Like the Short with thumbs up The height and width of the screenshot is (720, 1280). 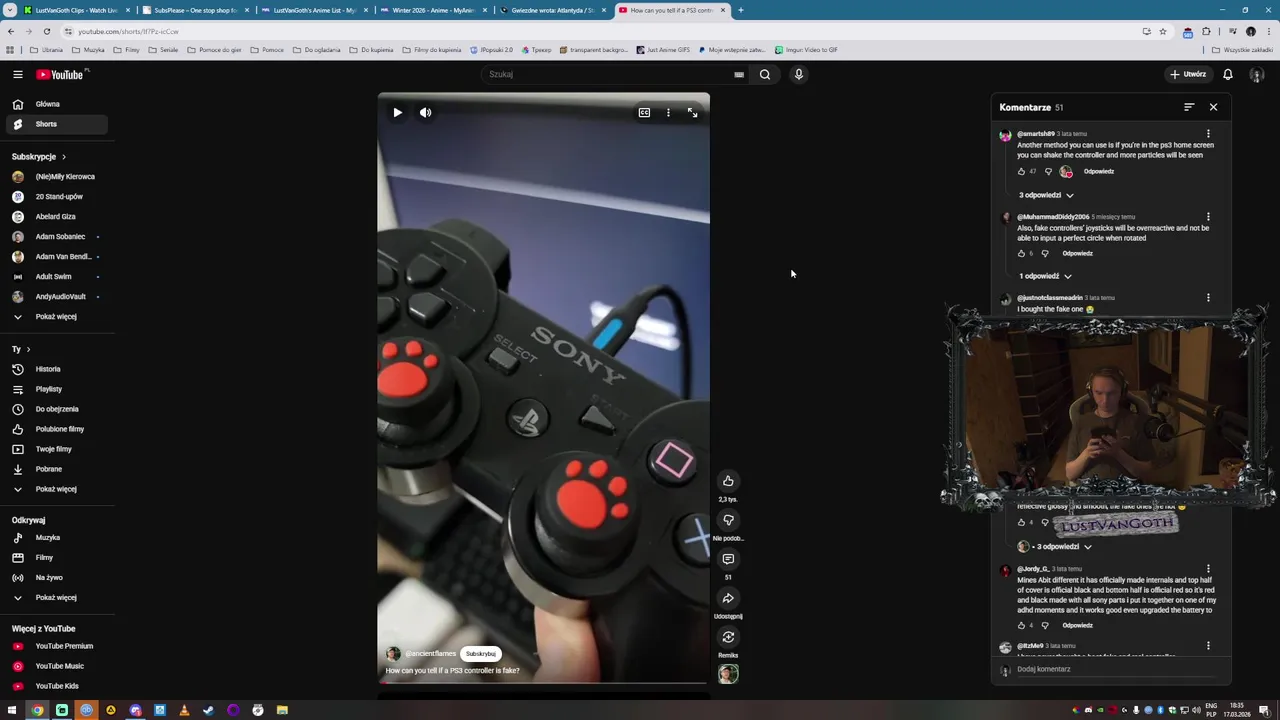coord(728,481)
